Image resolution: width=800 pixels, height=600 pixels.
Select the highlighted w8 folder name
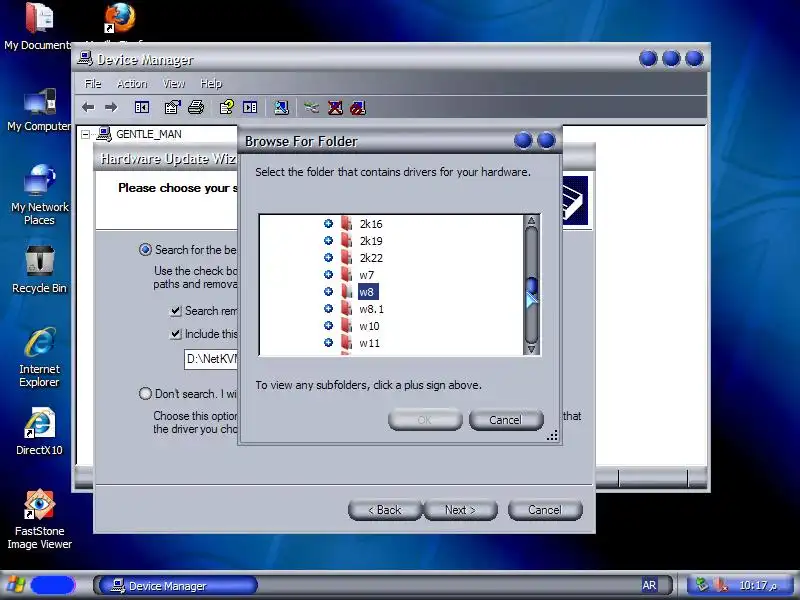click(367, 292)
